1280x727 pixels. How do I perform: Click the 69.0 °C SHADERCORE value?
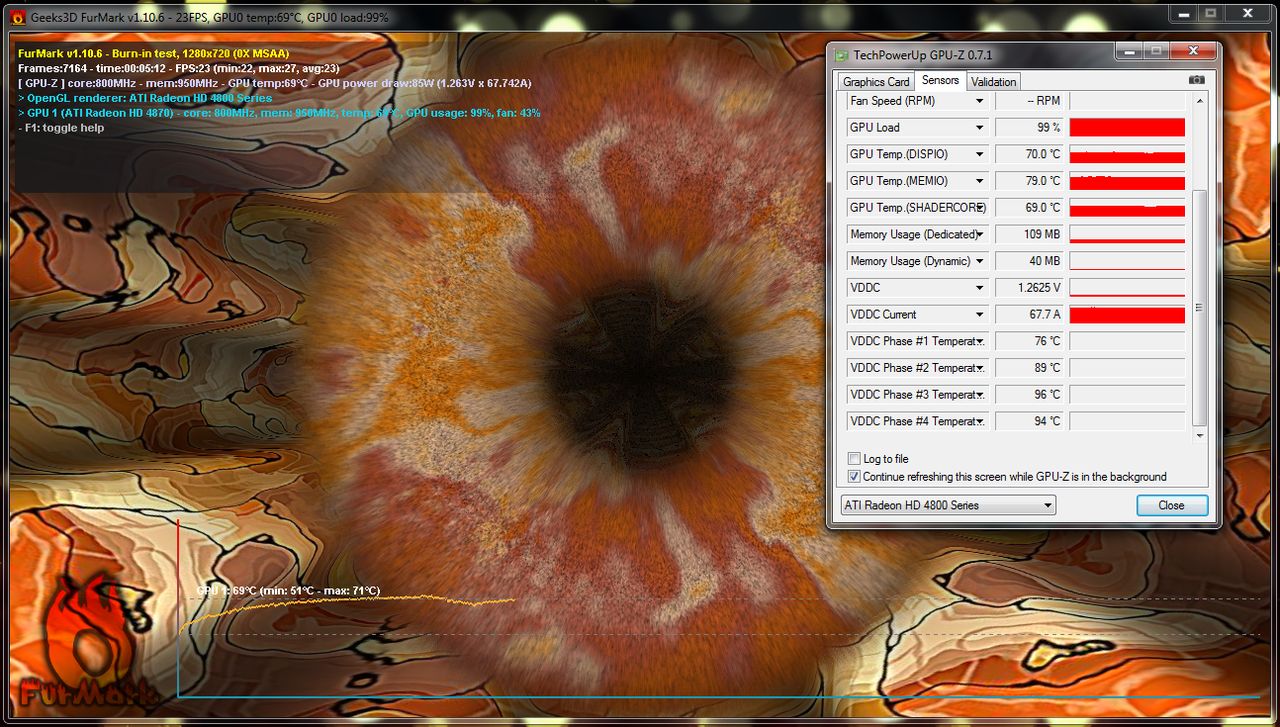pos(1030,208)
